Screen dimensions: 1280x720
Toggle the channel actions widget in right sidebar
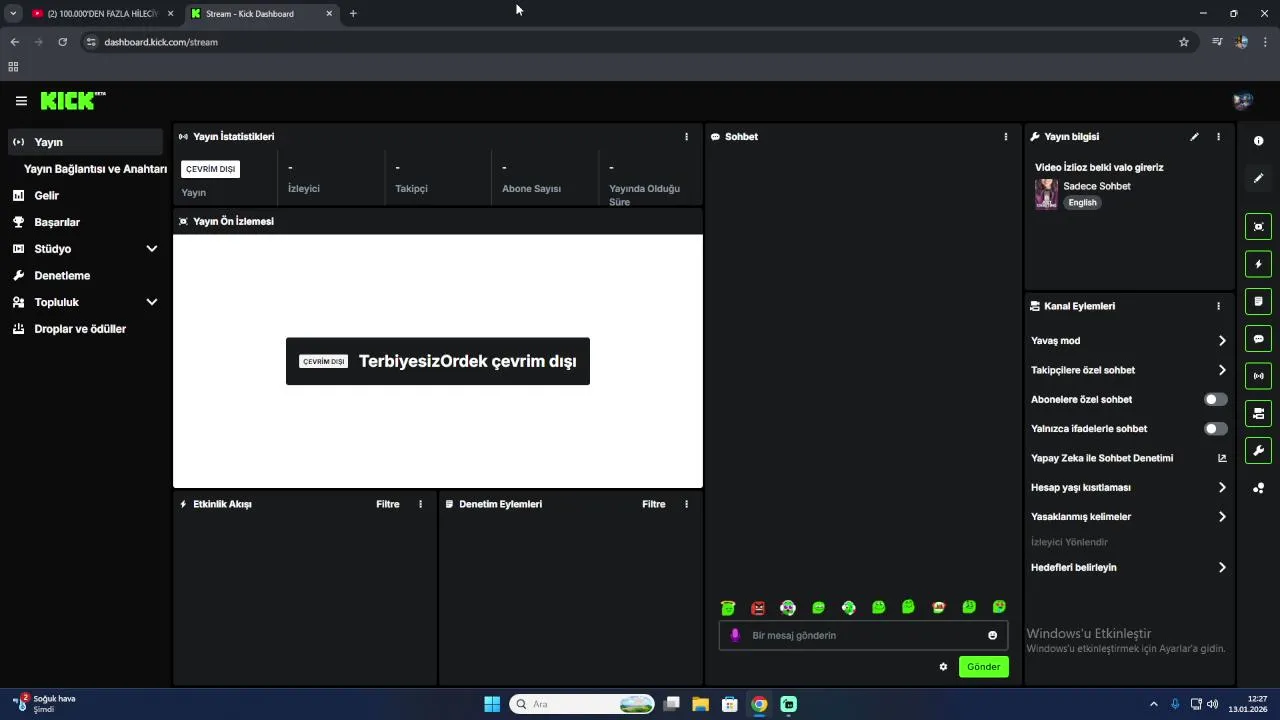pos(1258,413)
